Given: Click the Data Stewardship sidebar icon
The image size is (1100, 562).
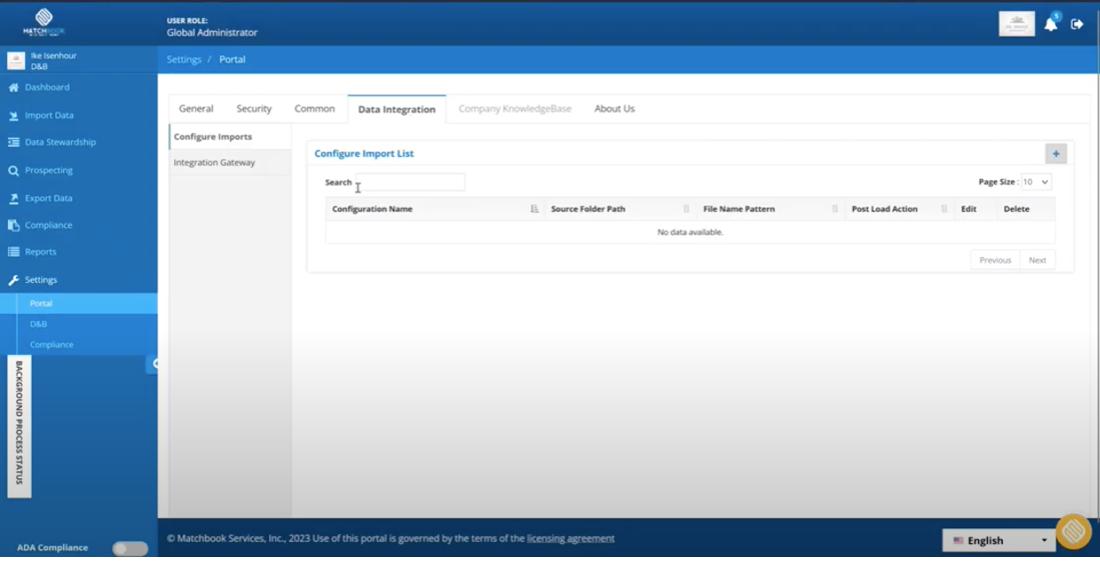Looking at the screenshot, I should point(13,142).
